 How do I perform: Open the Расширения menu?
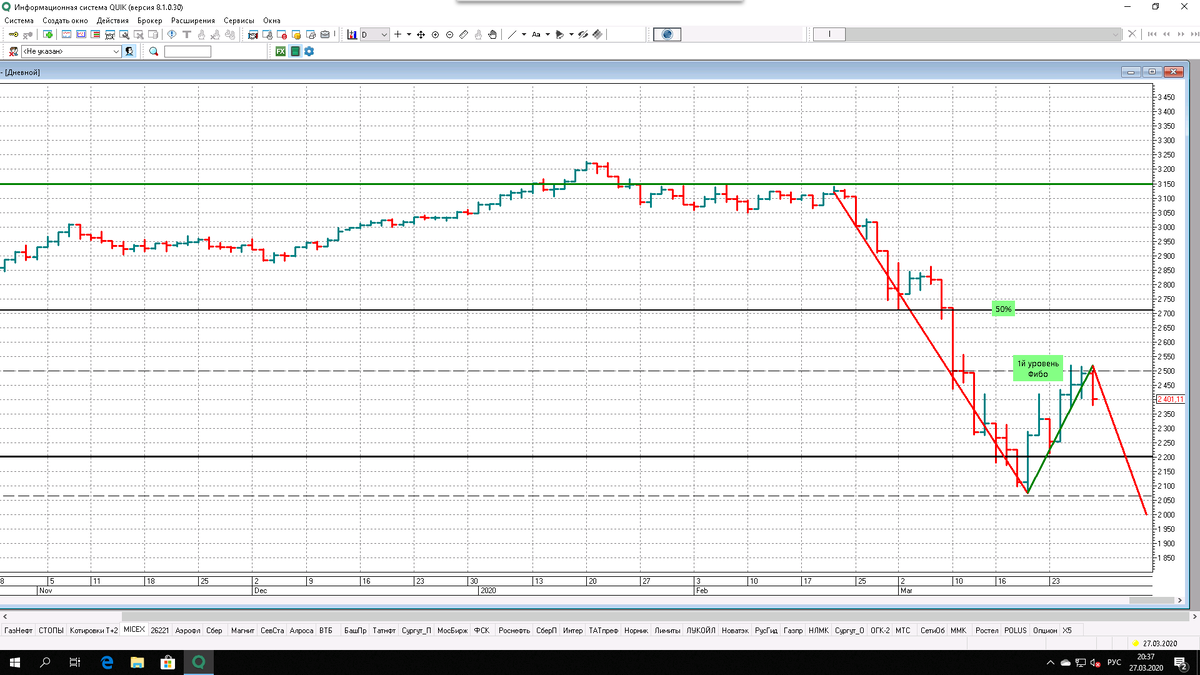click(193, 20)
